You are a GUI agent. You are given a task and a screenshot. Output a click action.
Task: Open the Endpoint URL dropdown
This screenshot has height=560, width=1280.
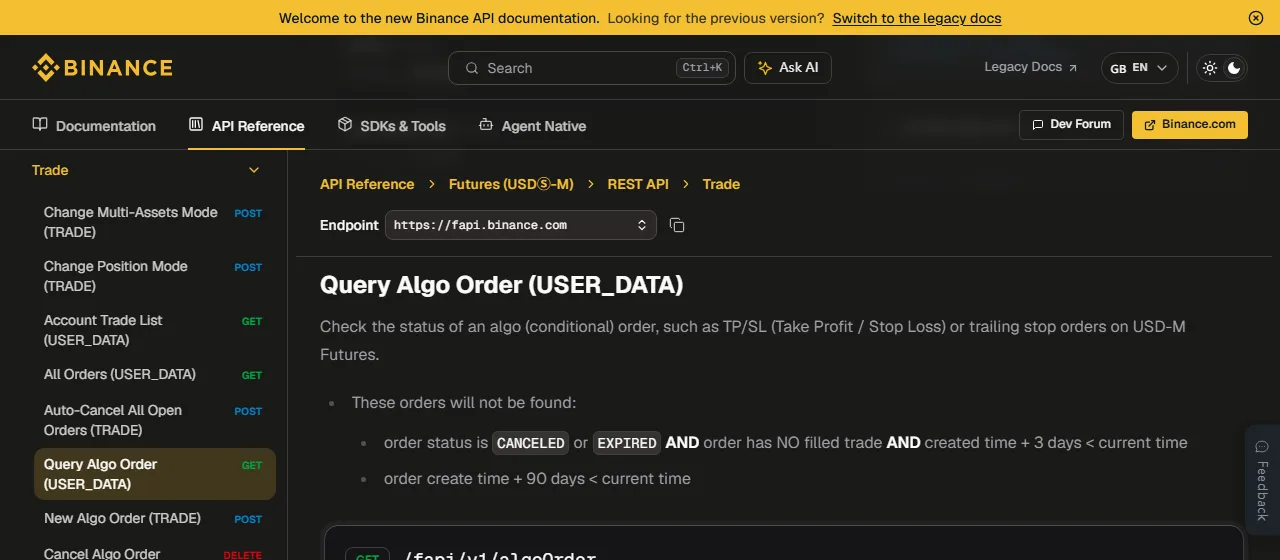tap(521, 225)
